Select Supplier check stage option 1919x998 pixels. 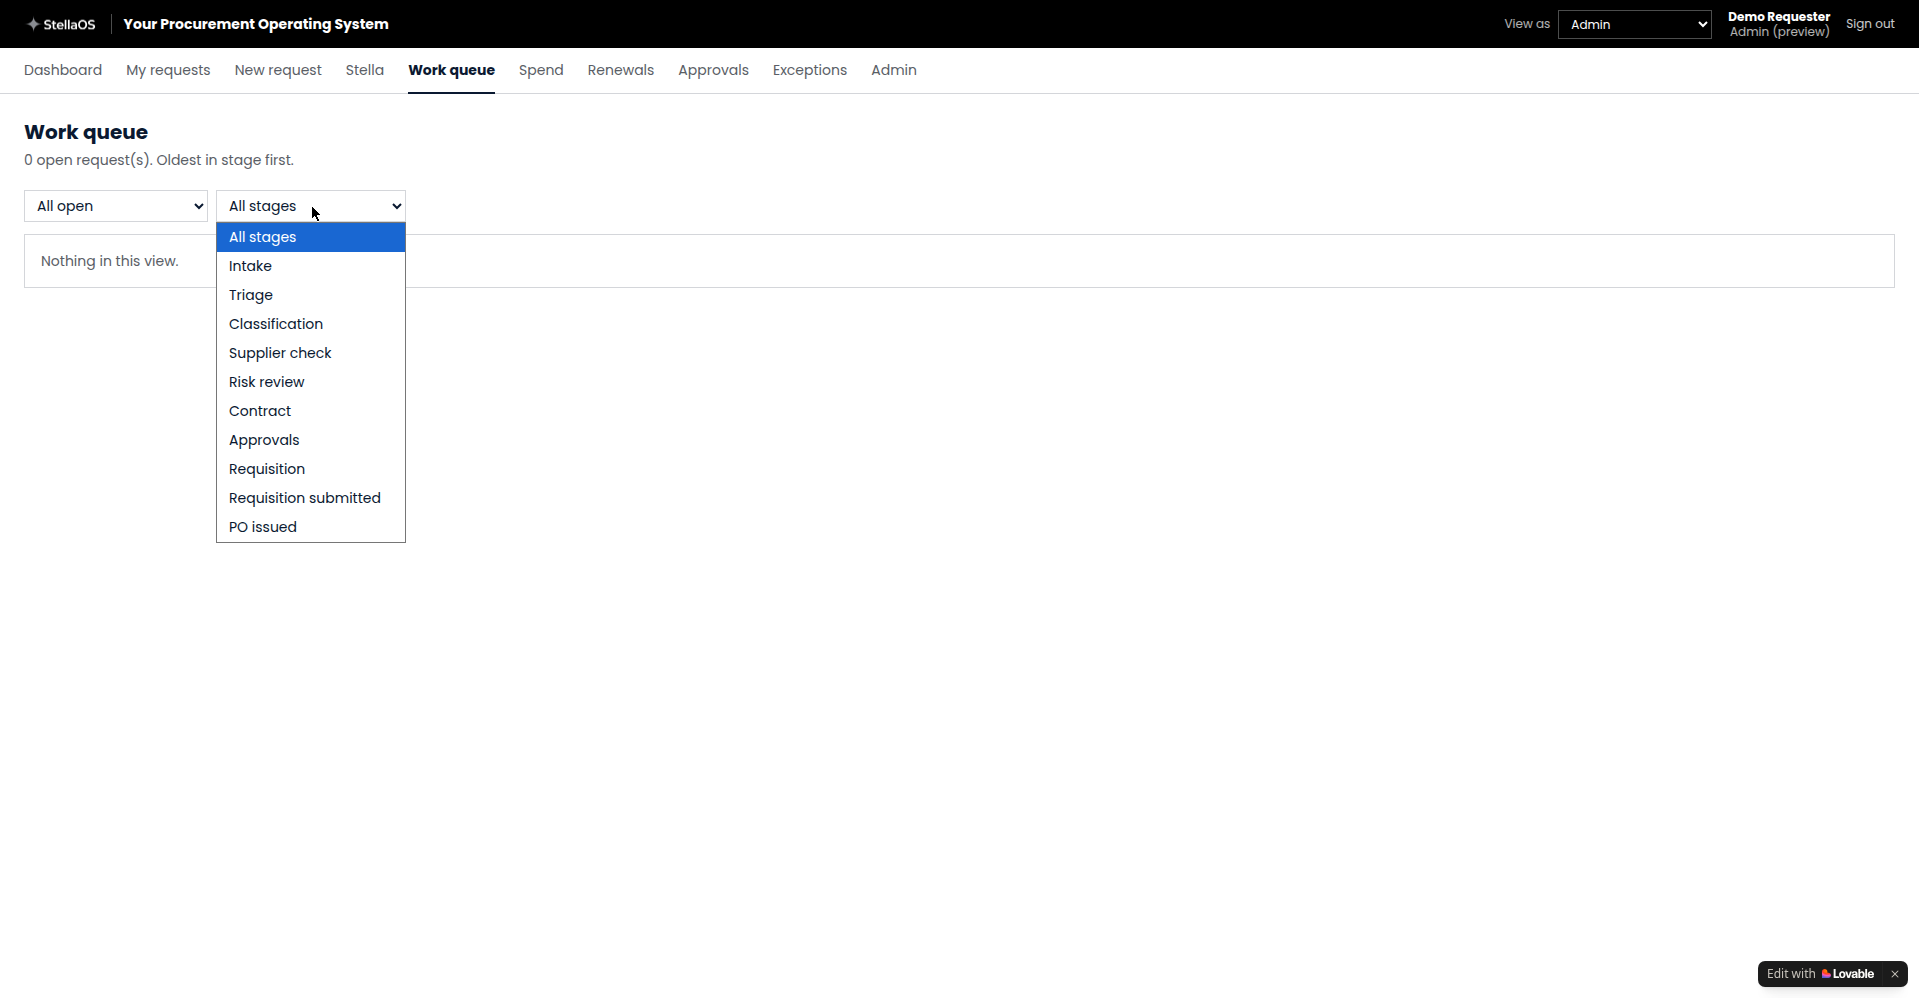[311, 353]
